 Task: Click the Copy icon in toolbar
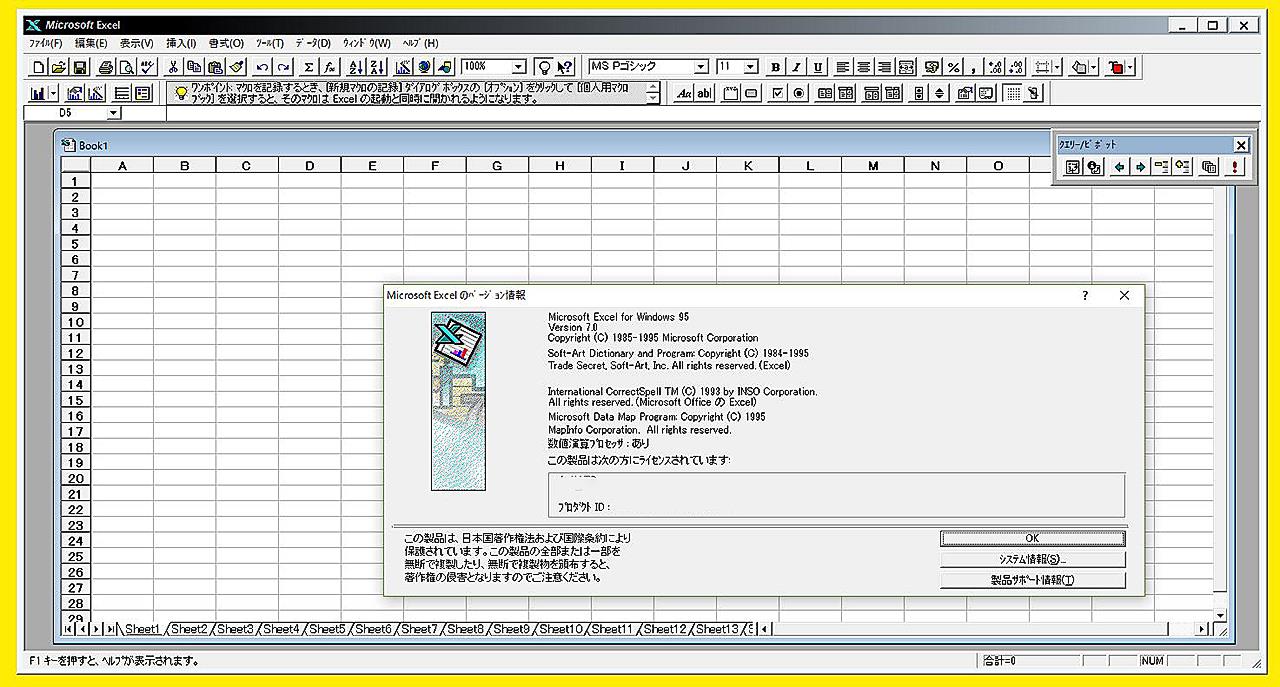coord(194,67)
